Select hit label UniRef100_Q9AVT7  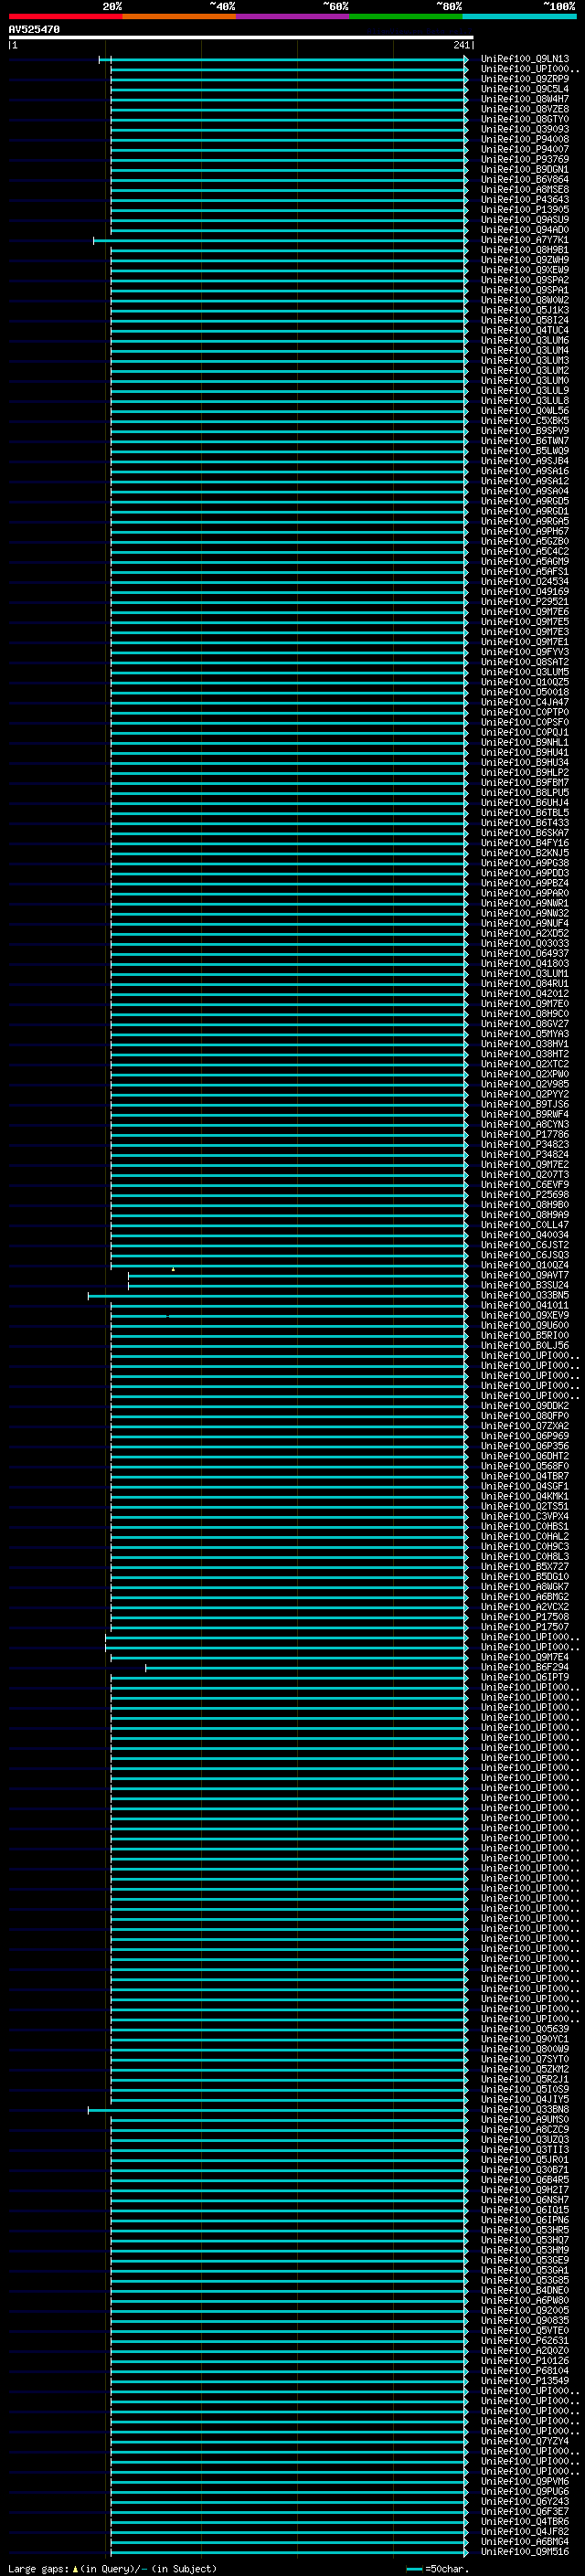pyautogui.click(x=525, y=1275)
